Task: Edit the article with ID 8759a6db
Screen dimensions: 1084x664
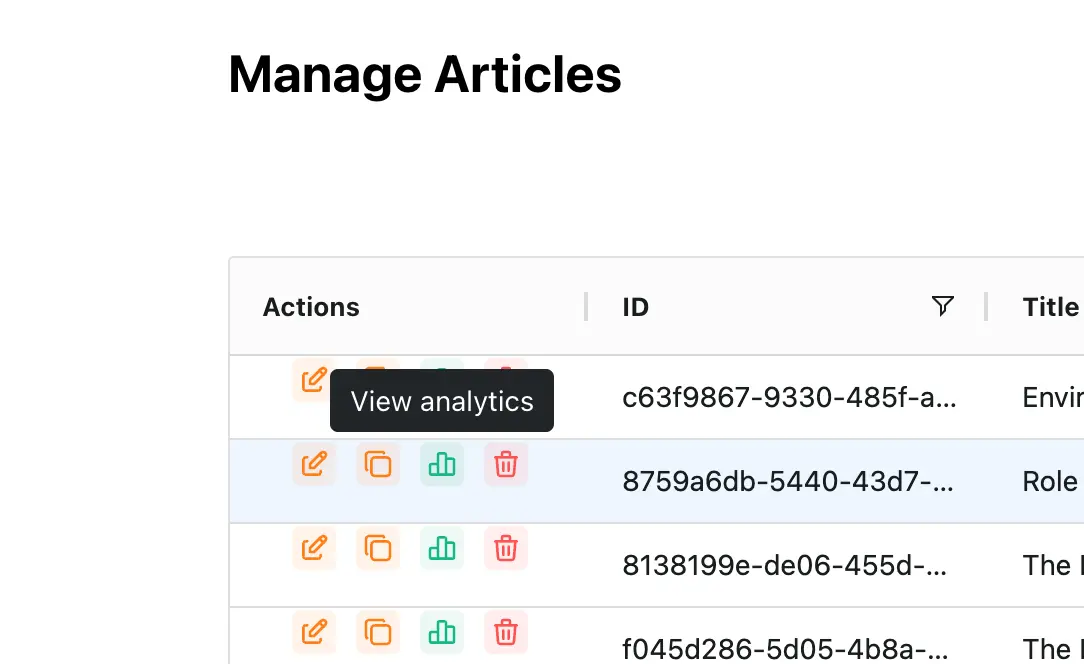Action: [314, 465]
